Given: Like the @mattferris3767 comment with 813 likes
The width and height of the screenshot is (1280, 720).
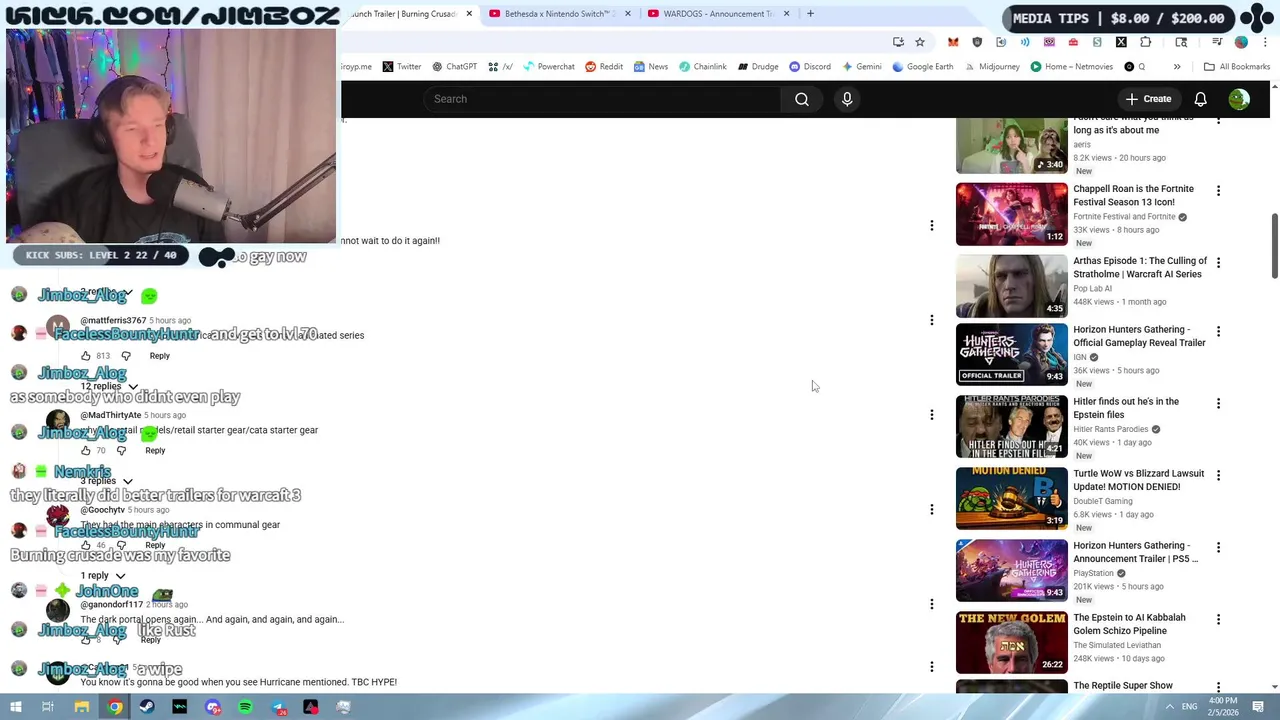Looking at the screenshot, I should pyautogui.click(x=86, y=356).
